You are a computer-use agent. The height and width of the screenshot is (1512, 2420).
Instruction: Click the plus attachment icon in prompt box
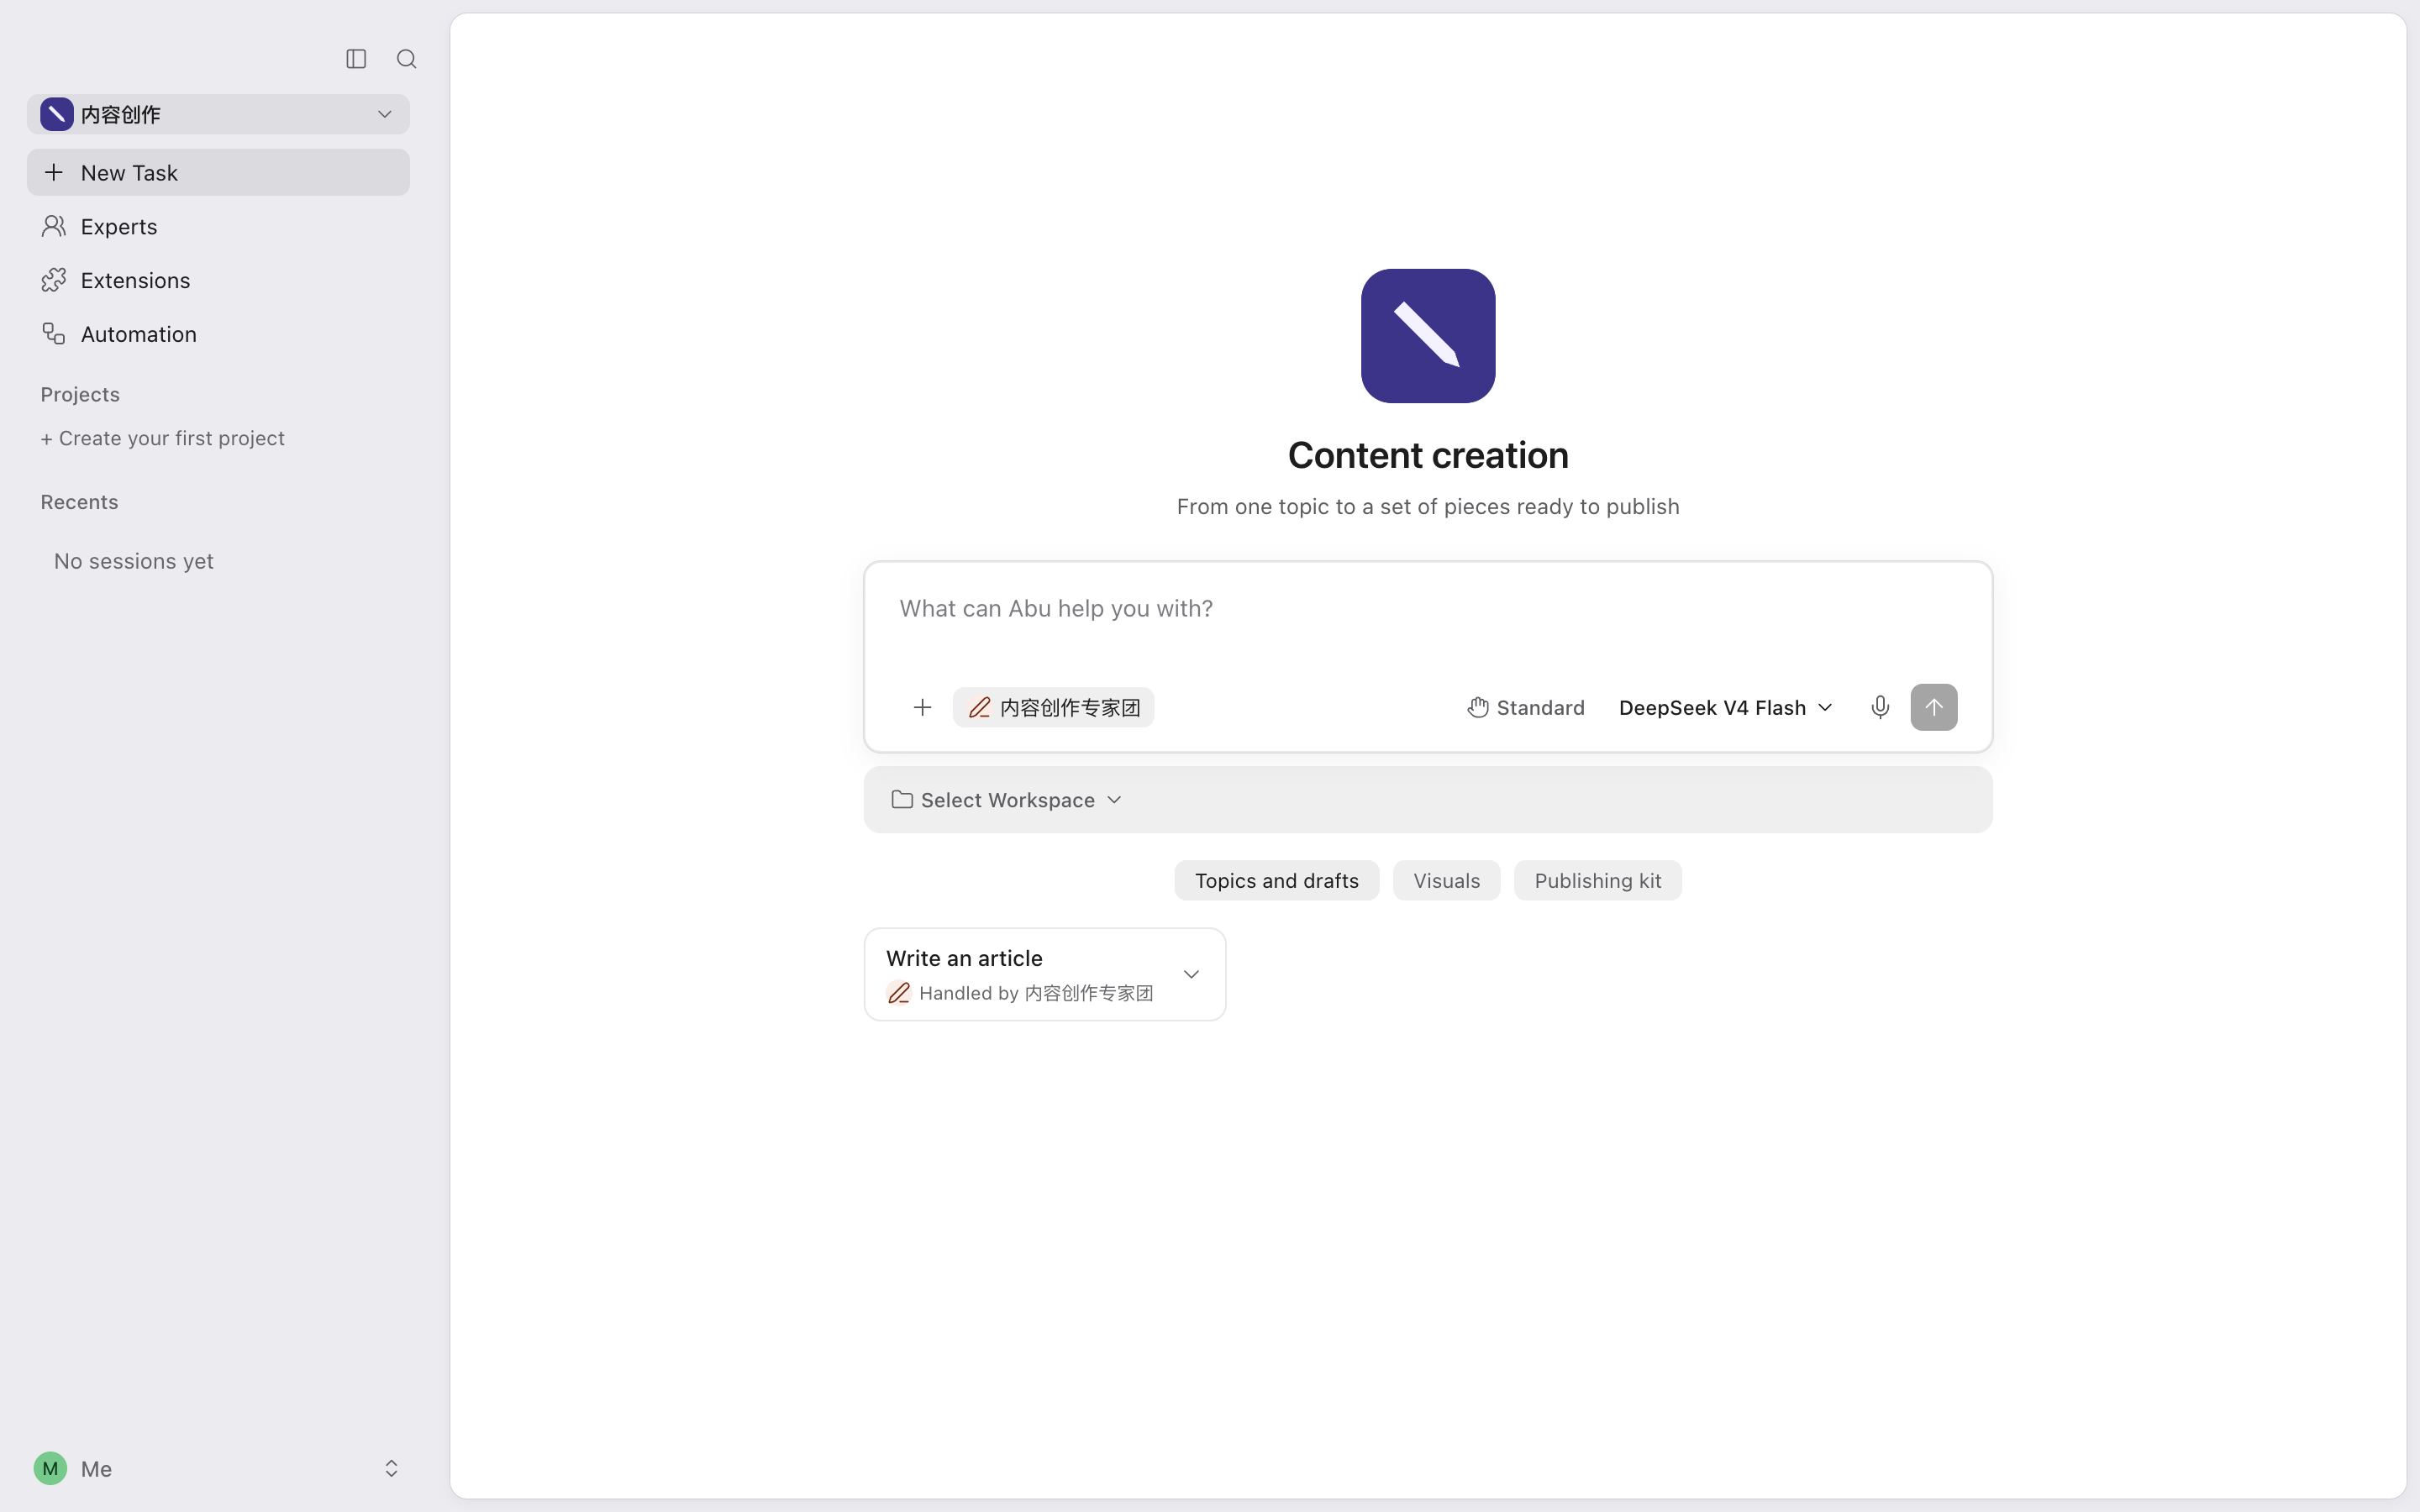coord(922,707)
